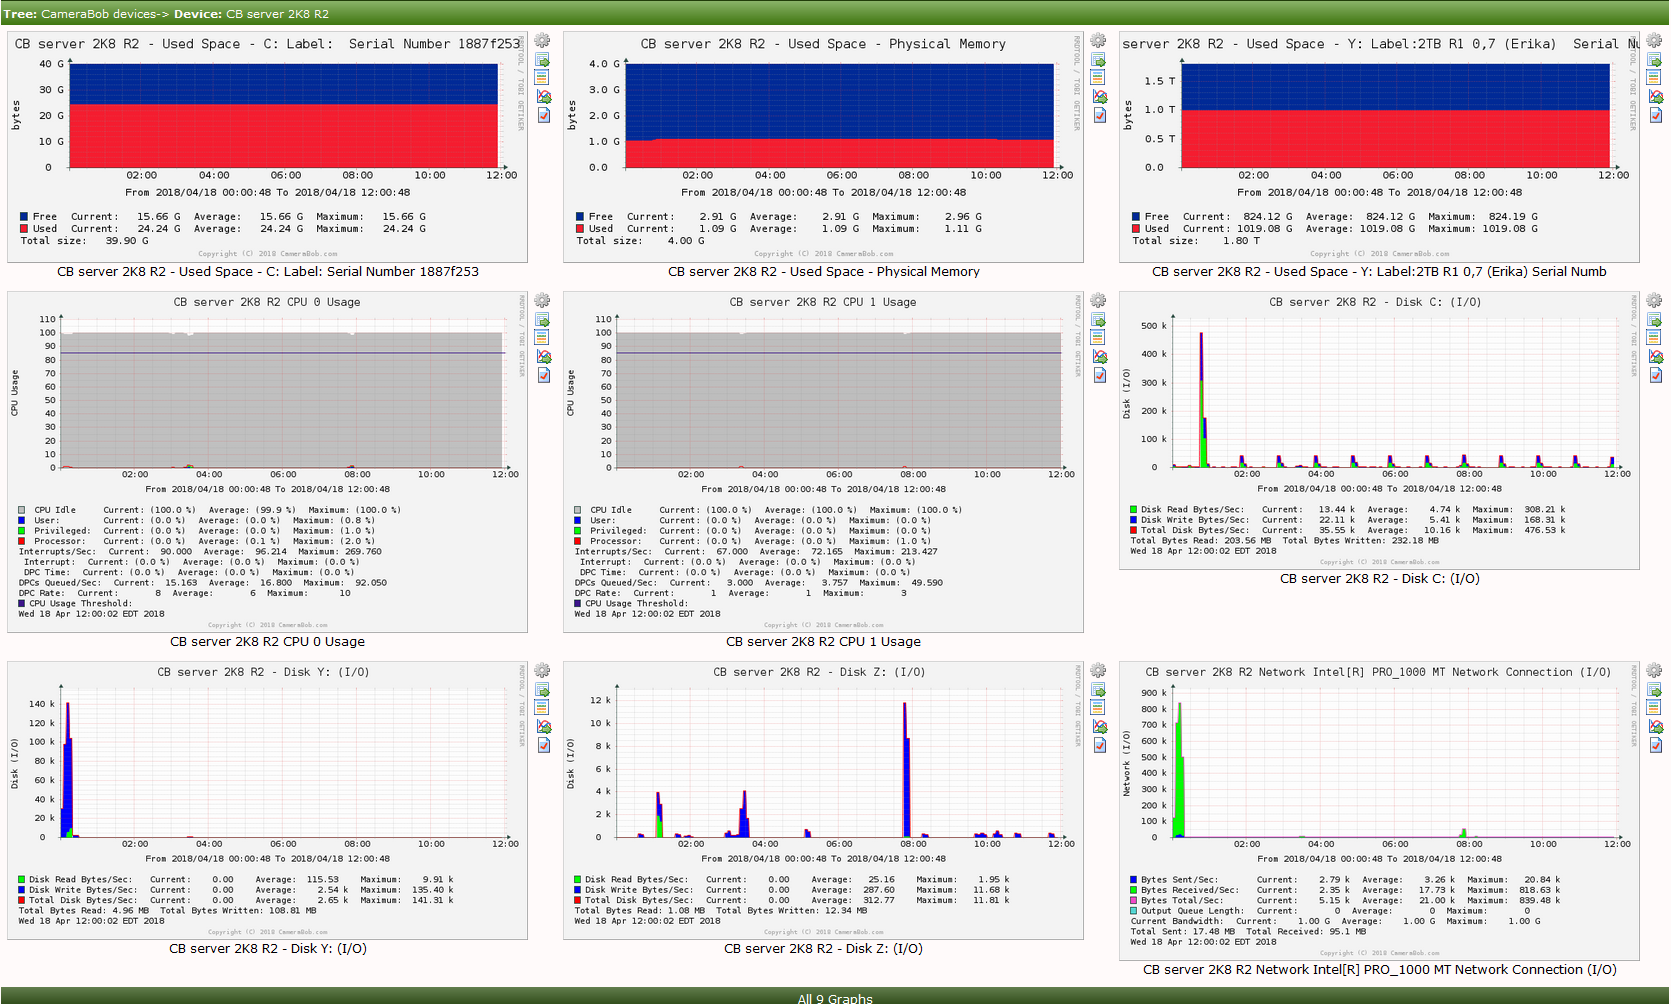Click checkmark document icon for Y: Used Space graph

click(1655, 115)
